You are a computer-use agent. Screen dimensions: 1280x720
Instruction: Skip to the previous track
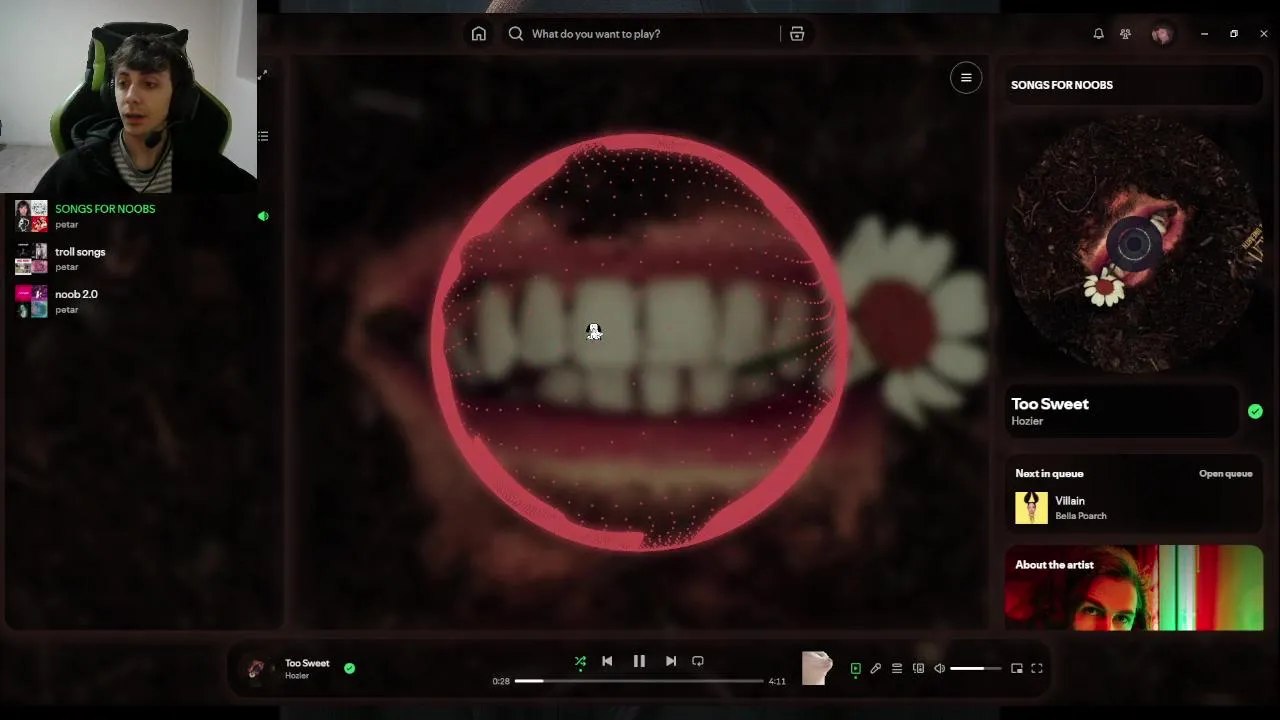607,661
